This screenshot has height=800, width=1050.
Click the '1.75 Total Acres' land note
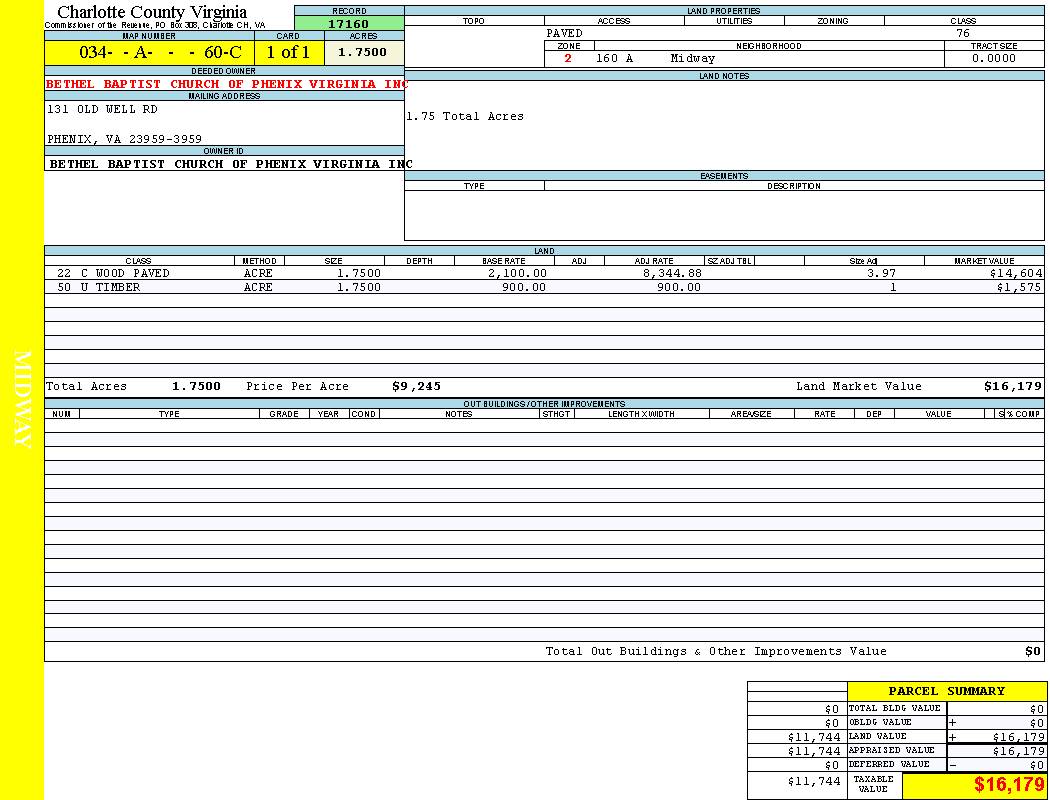coord(464,116)
